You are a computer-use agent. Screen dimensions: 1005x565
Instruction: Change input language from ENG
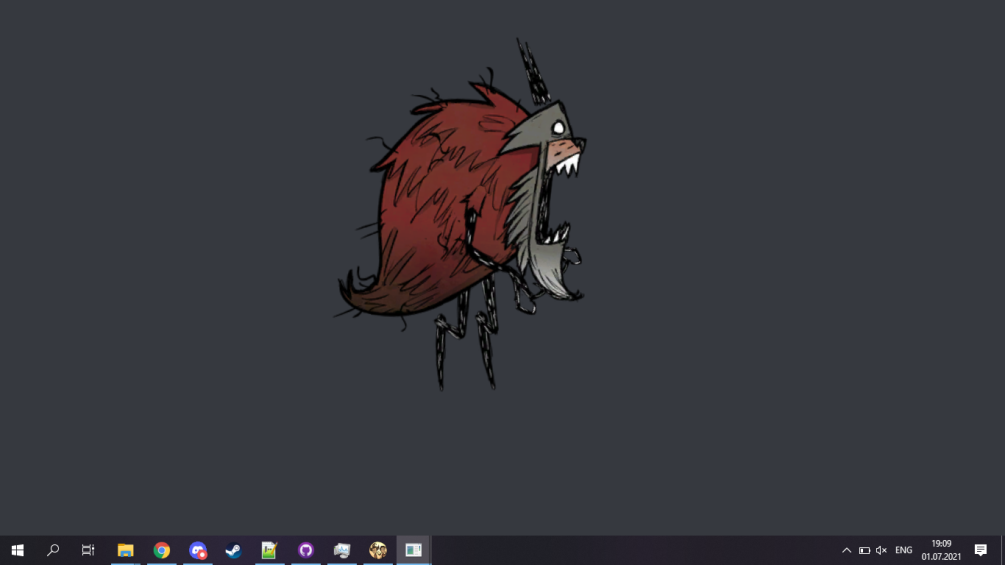[x=904, y=550]
